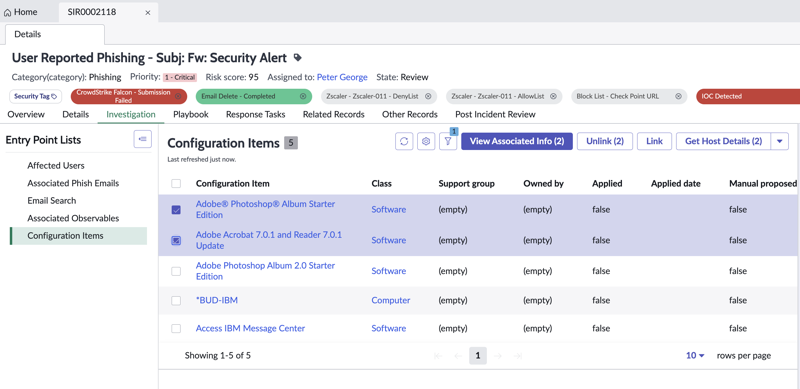The image size is (800, 389).
Task: Switch to the Details sub-tab next to Overview
Action: pyautogui.click(x=76, y=114)
